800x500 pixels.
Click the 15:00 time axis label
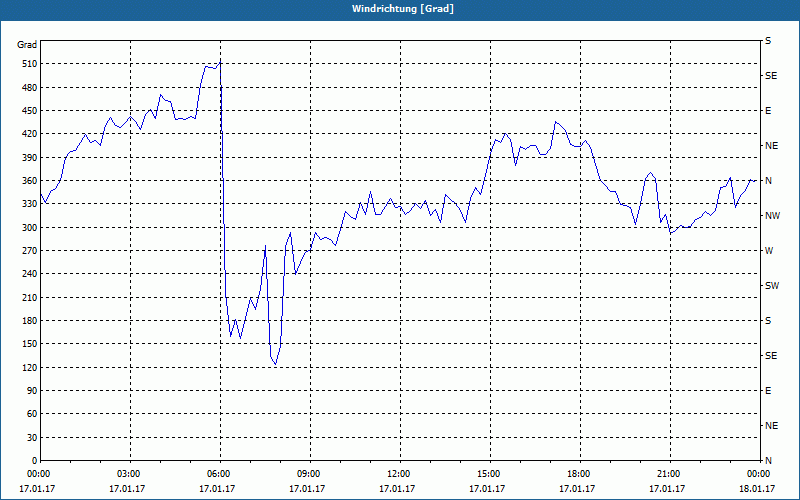pos(488,473)
